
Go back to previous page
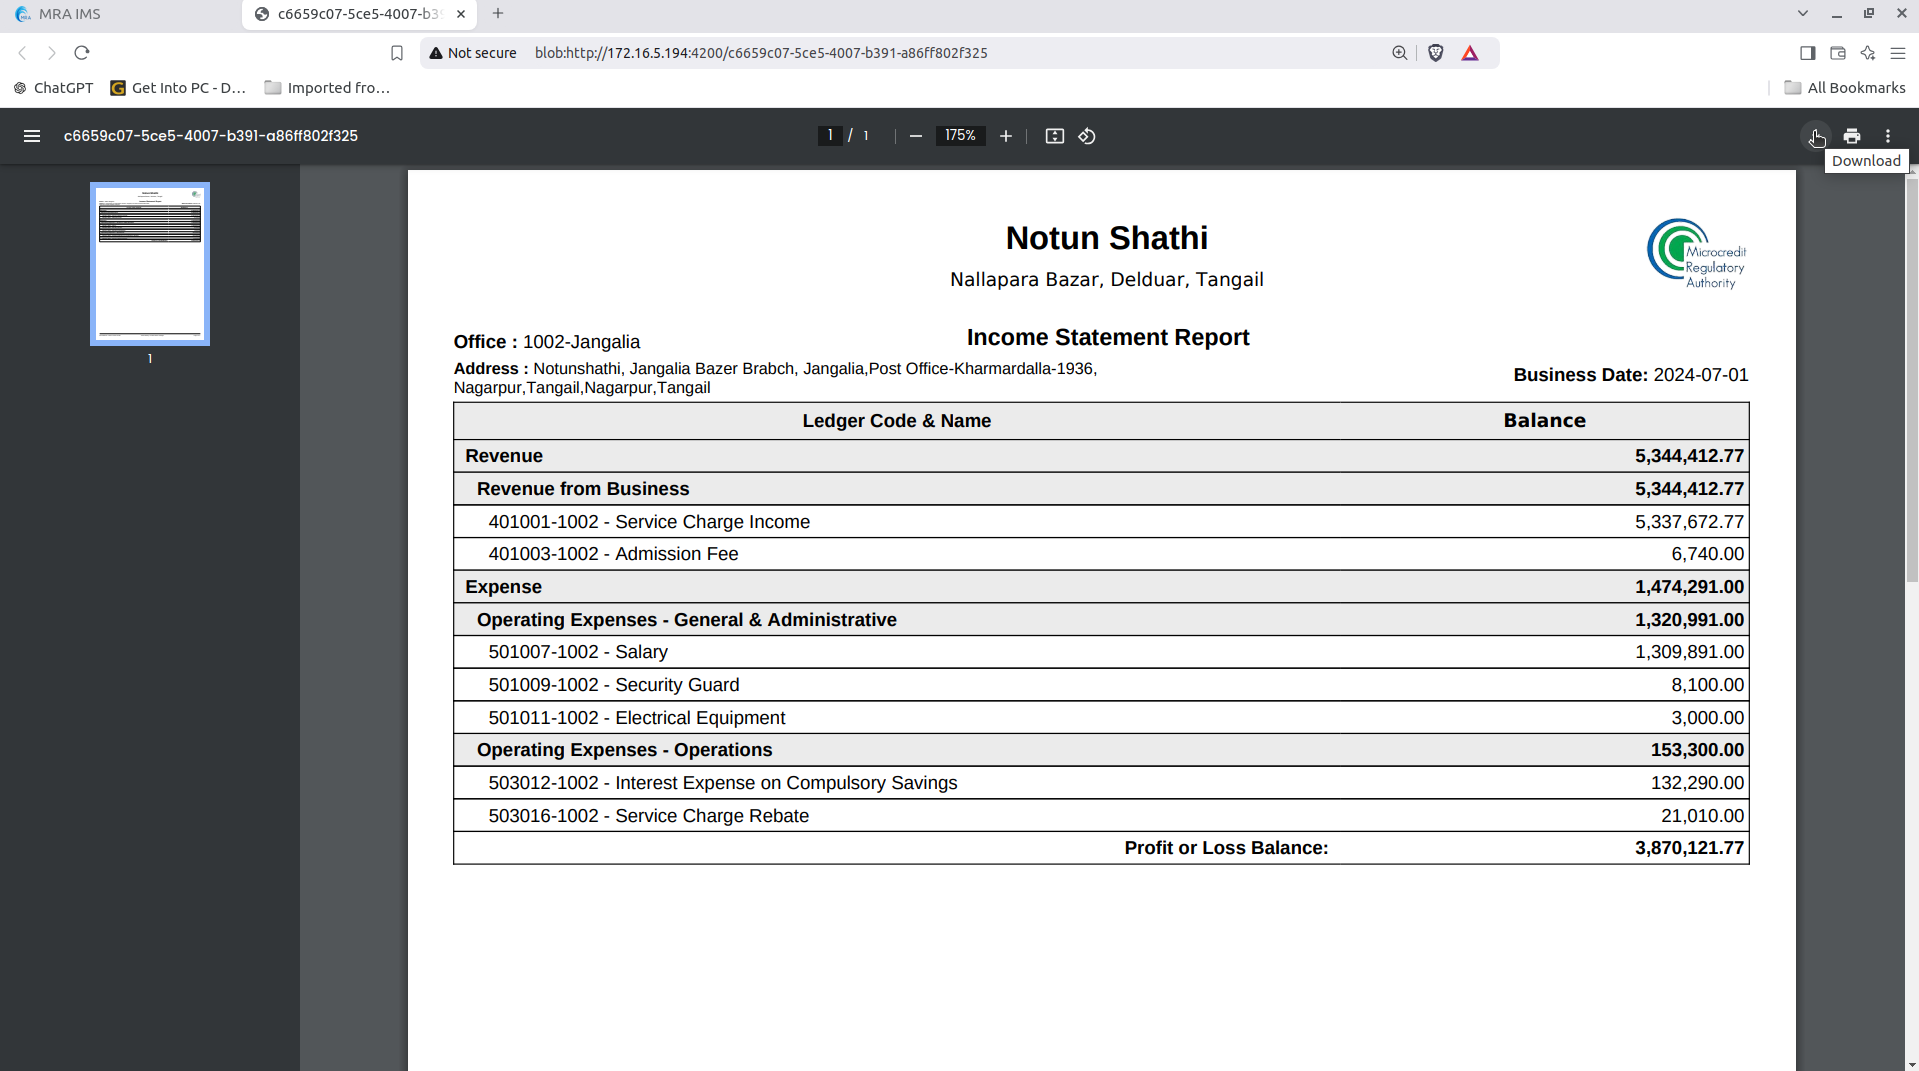click(22, 53)
